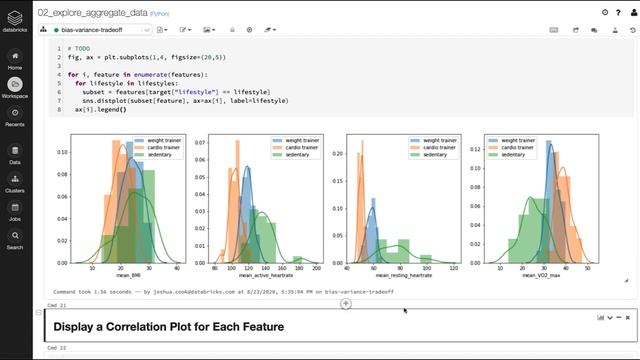640x360 pixels.
Task: Open the chevron dropdown in markdown cell controls
Action: click(x=610, y=318)
